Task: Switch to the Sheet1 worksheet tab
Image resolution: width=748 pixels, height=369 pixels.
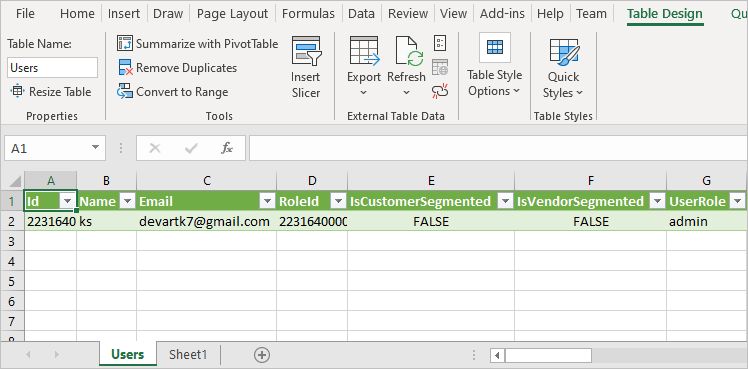Action: pos(188,355)
